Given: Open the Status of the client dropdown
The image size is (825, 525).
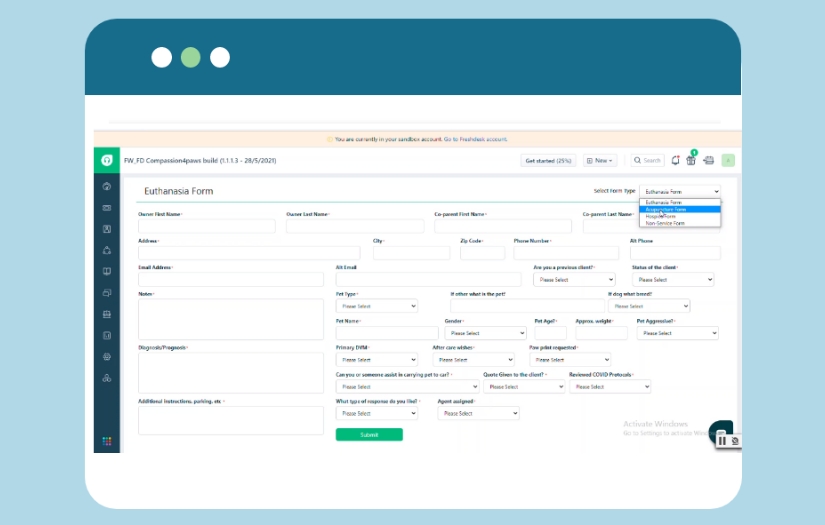Looking at the screenshot, I should tap(673, 280).
